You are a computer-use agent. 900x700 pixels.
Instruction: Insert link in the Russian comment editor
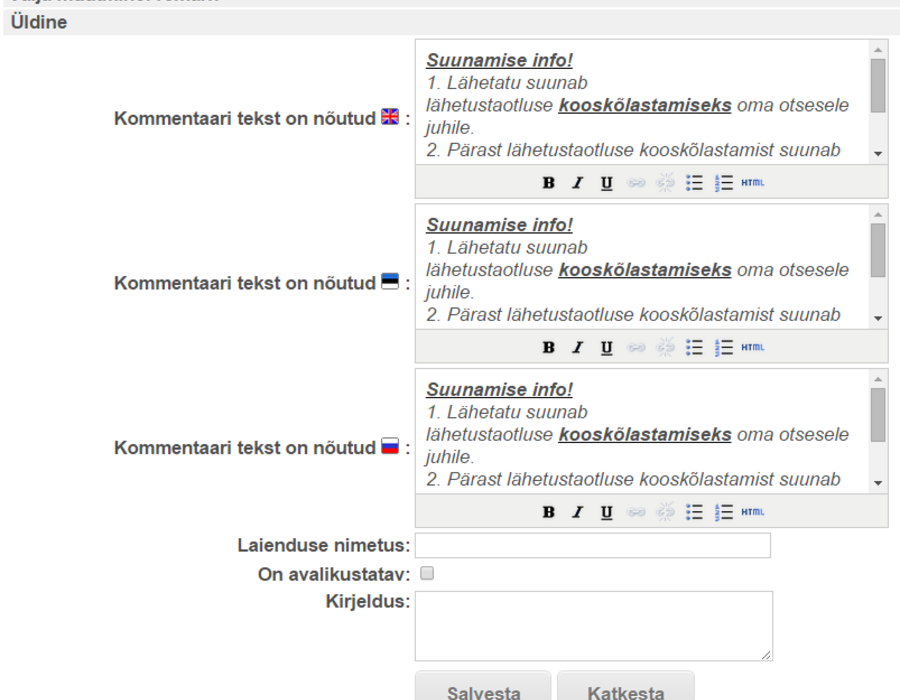tap(636, 512)
